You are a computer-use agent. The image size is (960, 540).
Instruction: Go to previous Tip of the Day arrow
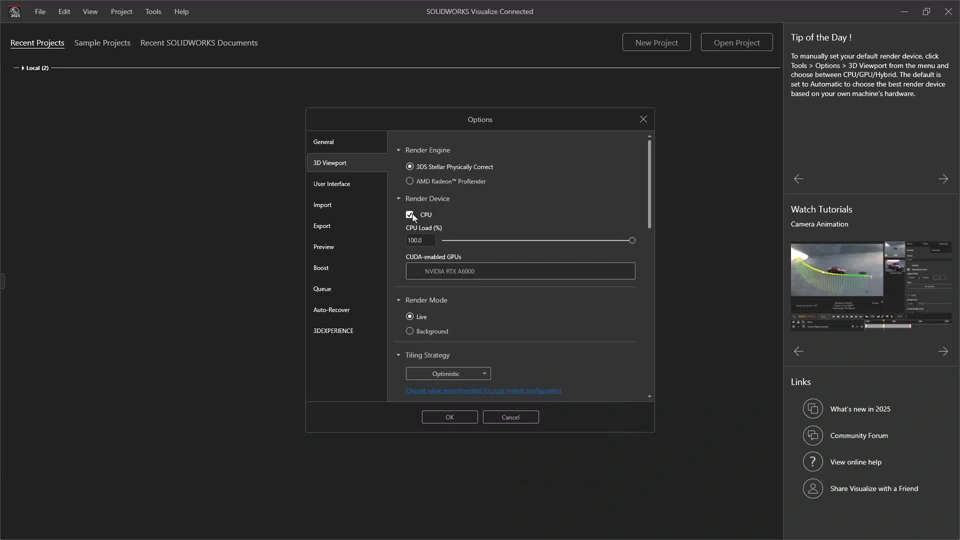coord(798,179)
